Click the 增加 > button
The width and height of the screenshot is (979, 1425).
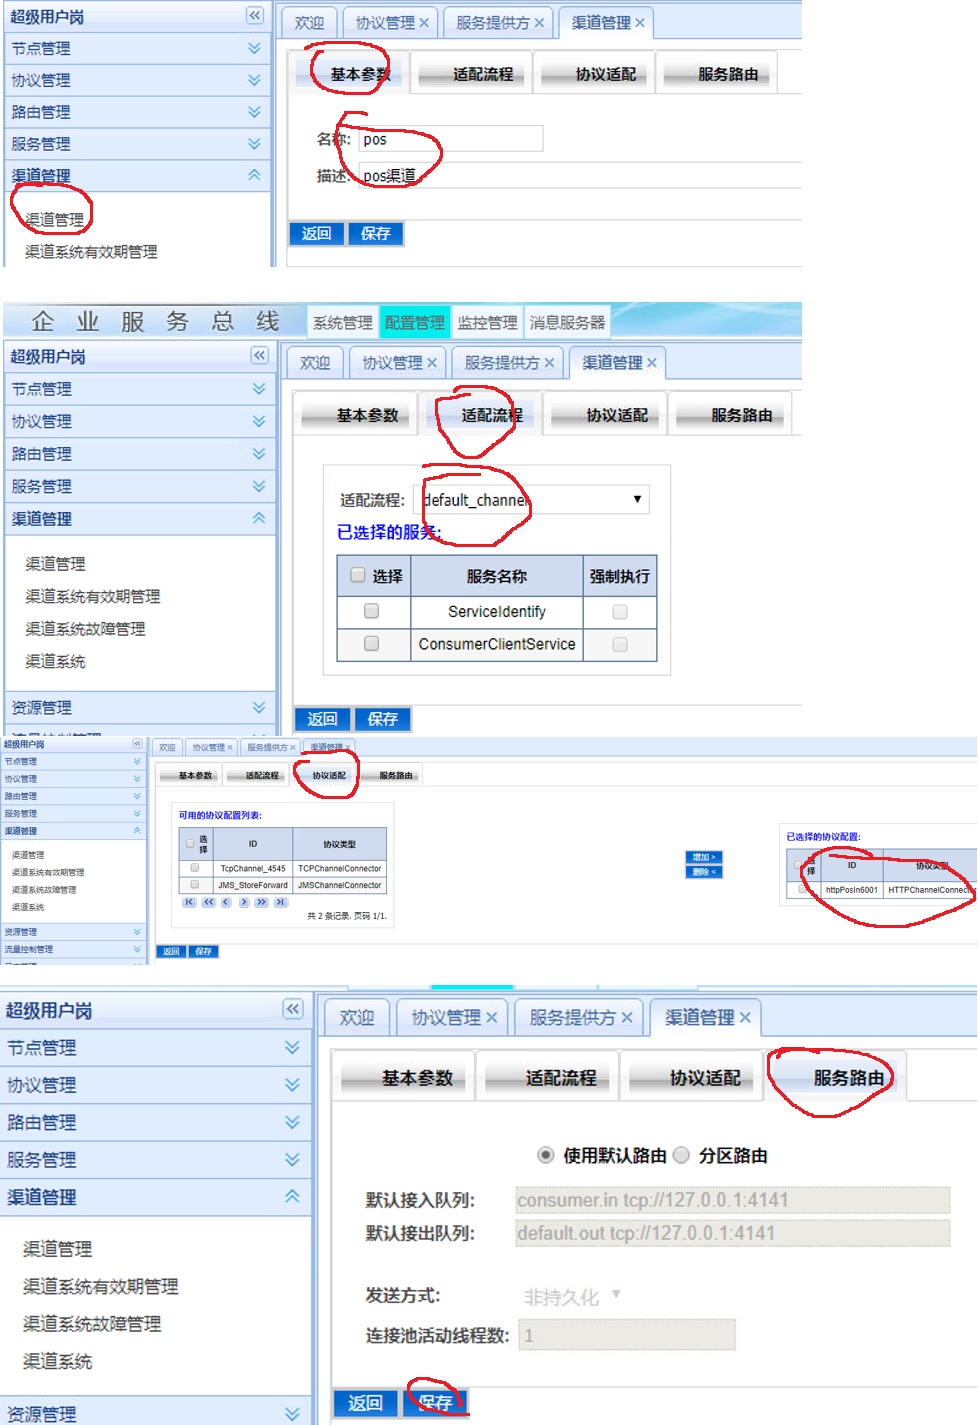(x=704, y=857)
